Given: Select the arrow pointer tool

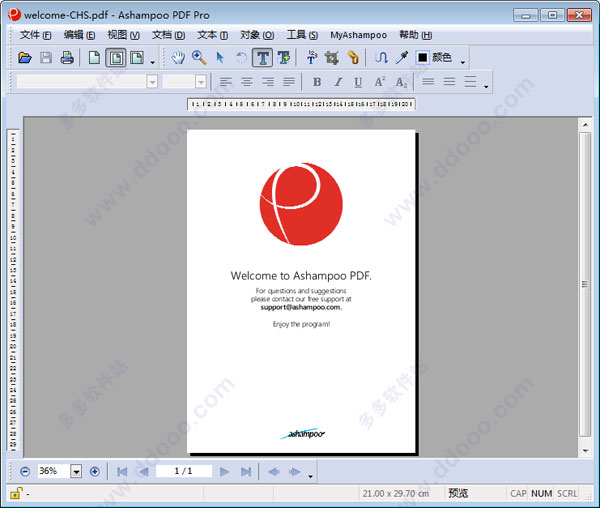Looking at the screenshot, I should (x=220, y=58).
